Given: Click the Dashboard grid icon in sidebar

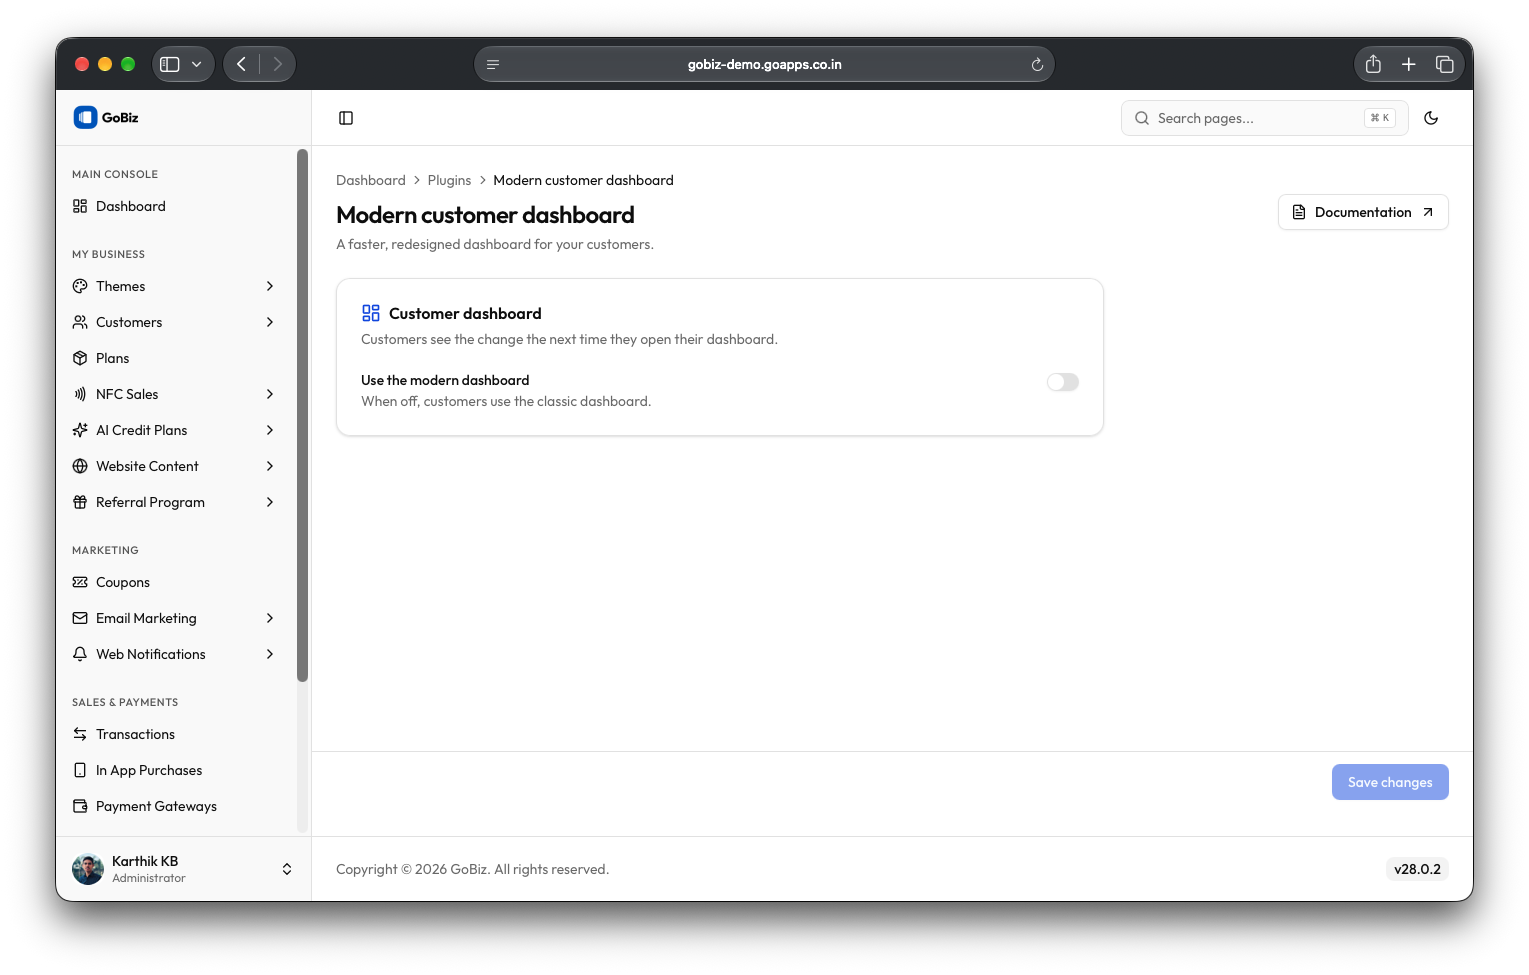Looking at the screenshot, I should (80, 206).
